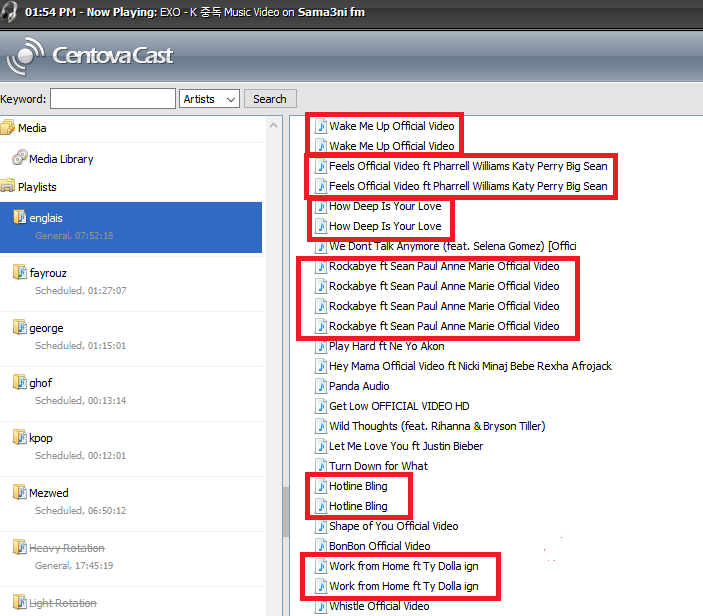Screen dimensions: 703x616
Task: Select track 'Hey Mama Official Video ft Nicki Minaj'
Action: (x=470, y=366)
